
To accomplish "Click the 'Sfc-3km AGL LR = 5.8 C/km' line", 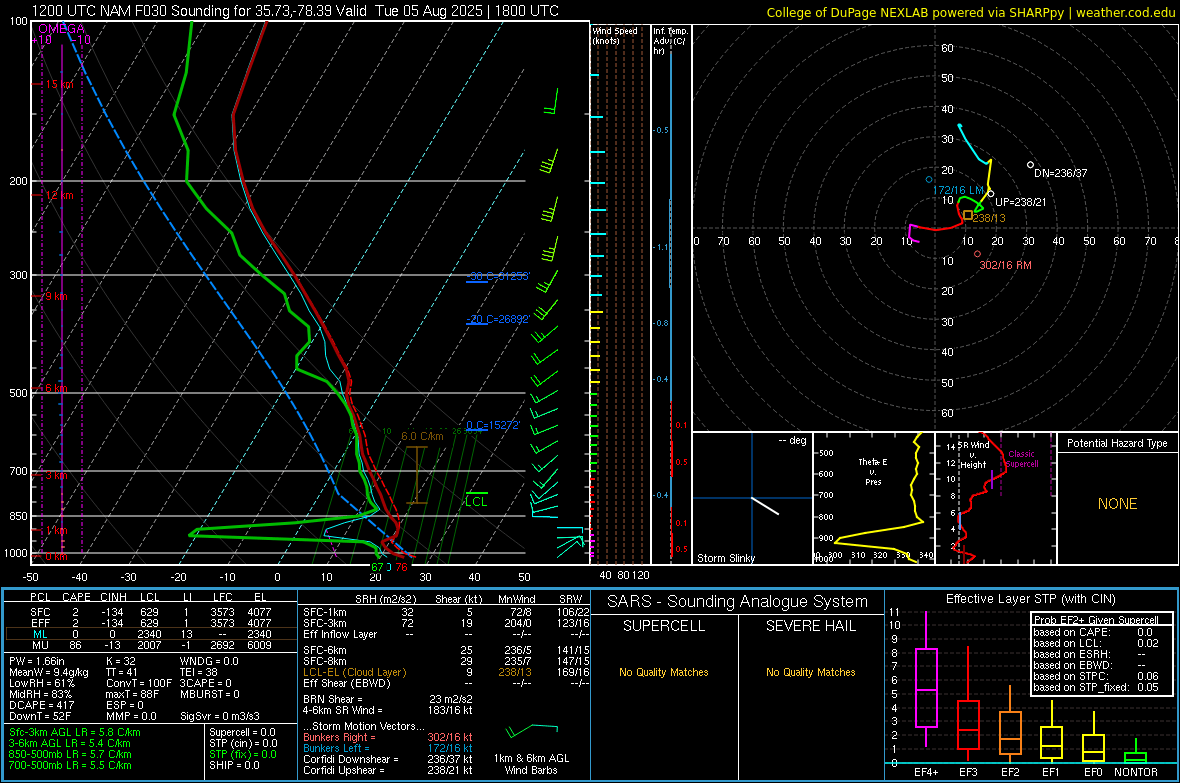I will [75, 733].
